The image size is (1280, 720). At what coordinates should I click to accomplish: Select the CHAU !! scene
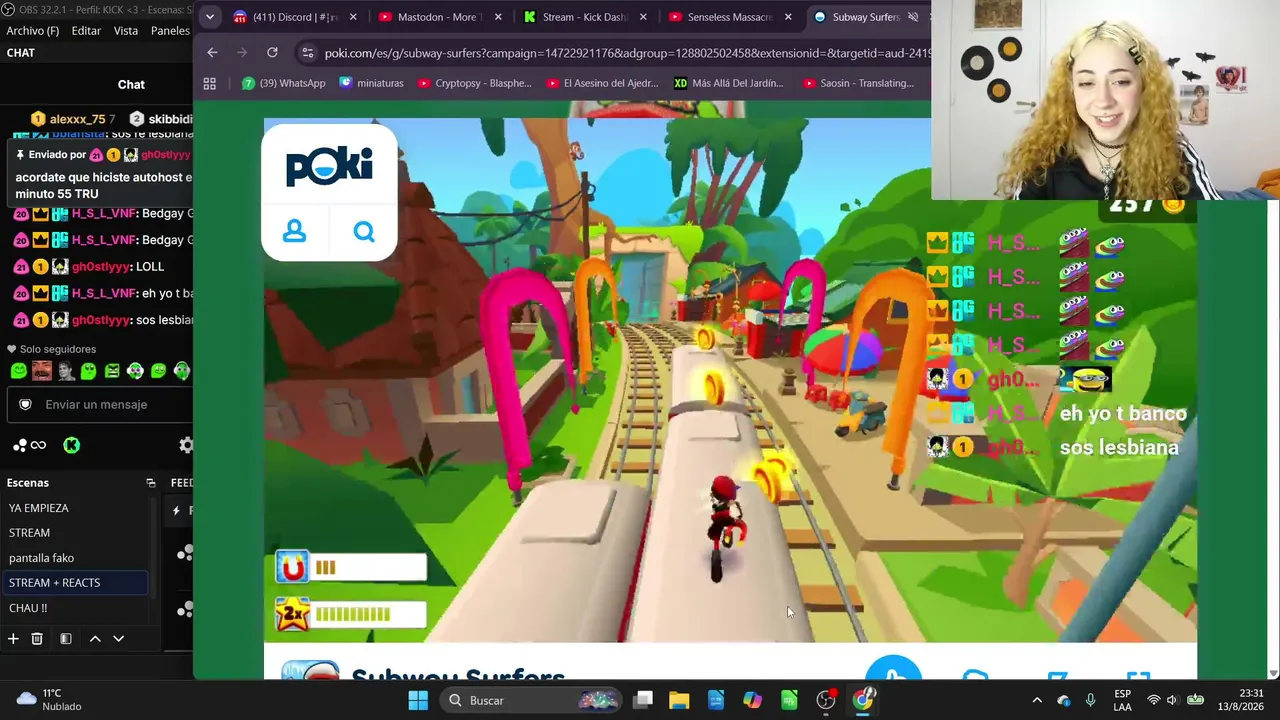coord(76,608)
